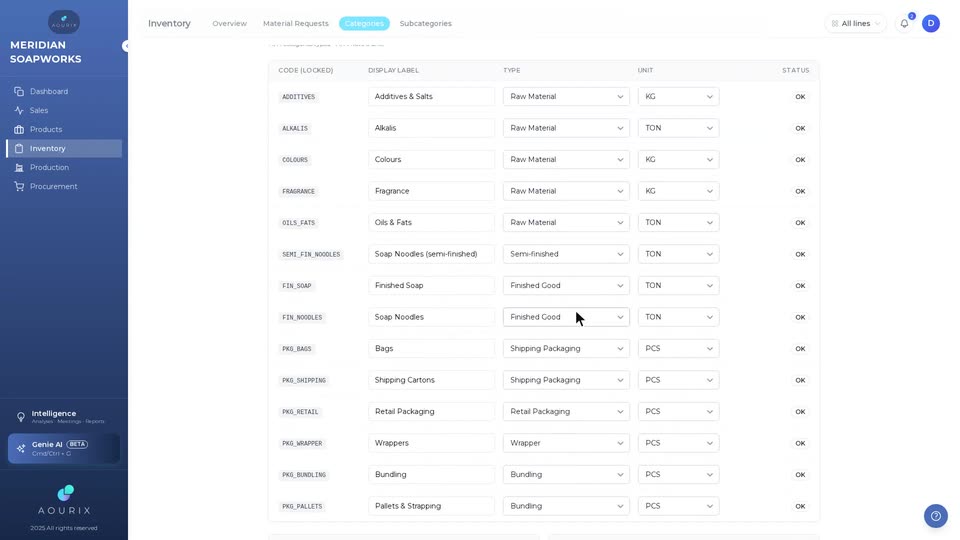Open Unit dropdown for Pallets & Strapping
The width and height of the screenshot is (960, 540).
[x=678, y=506]
